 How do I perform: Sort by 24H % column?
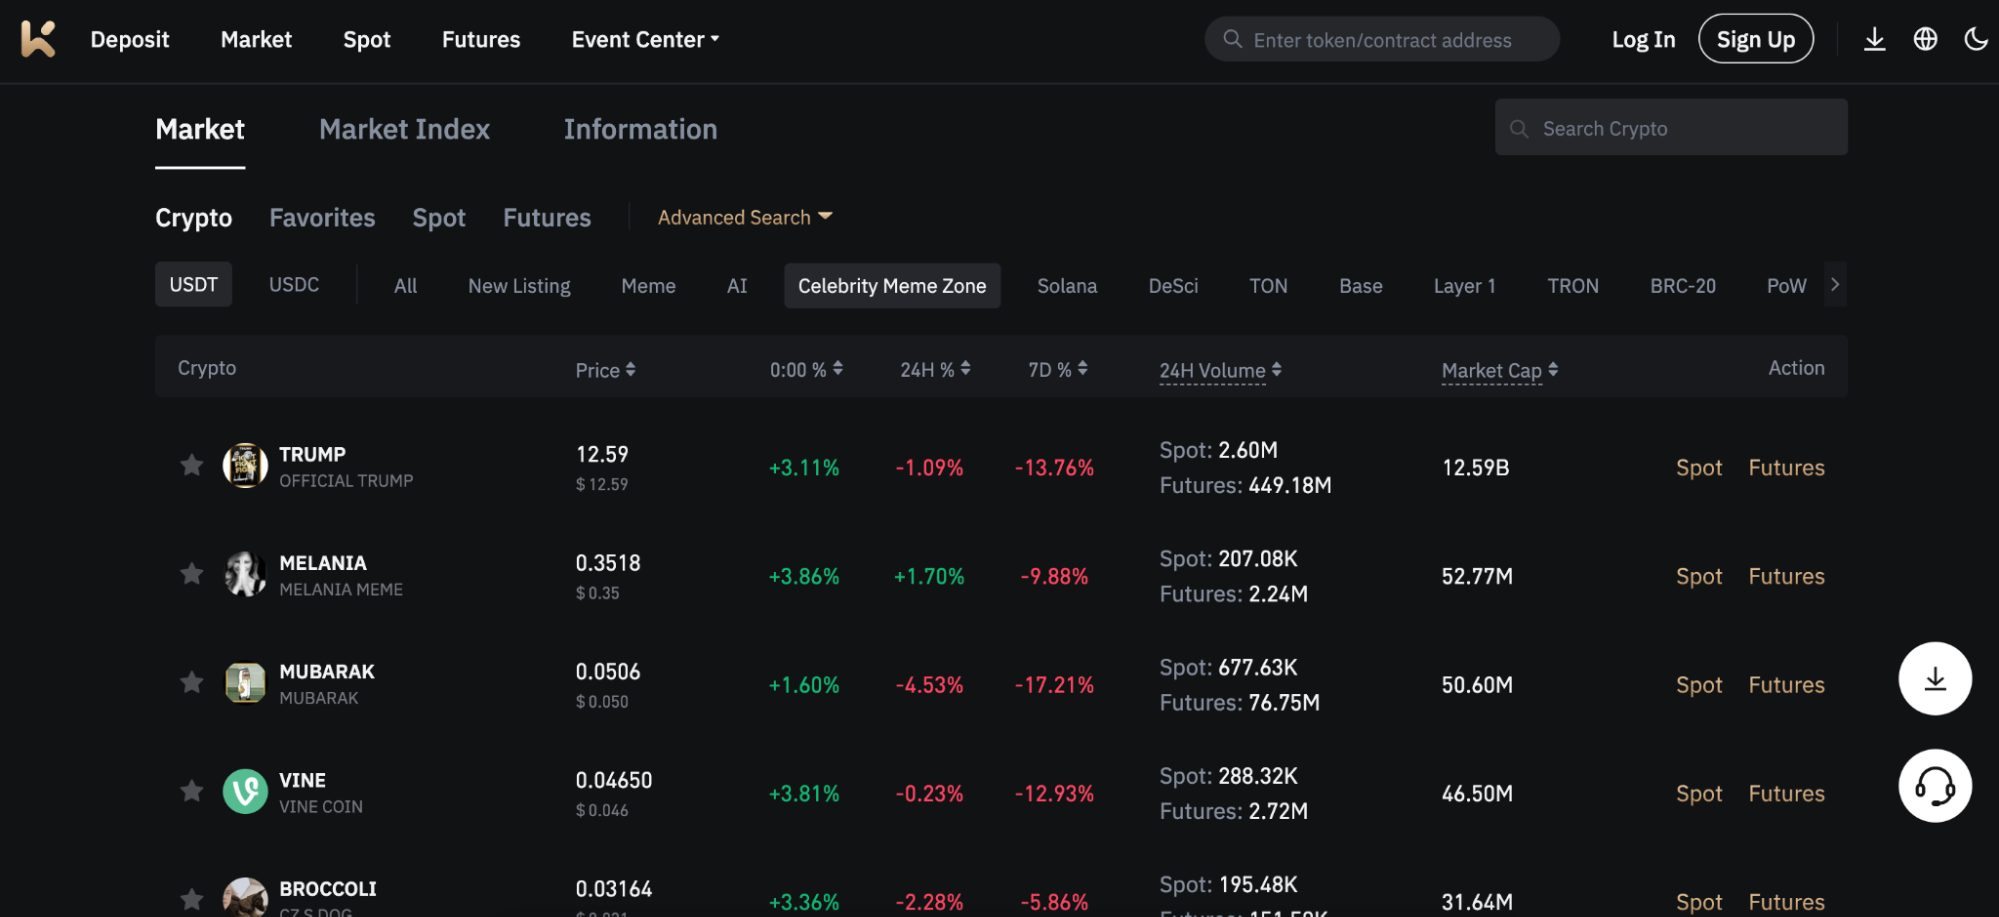[935, 370]
